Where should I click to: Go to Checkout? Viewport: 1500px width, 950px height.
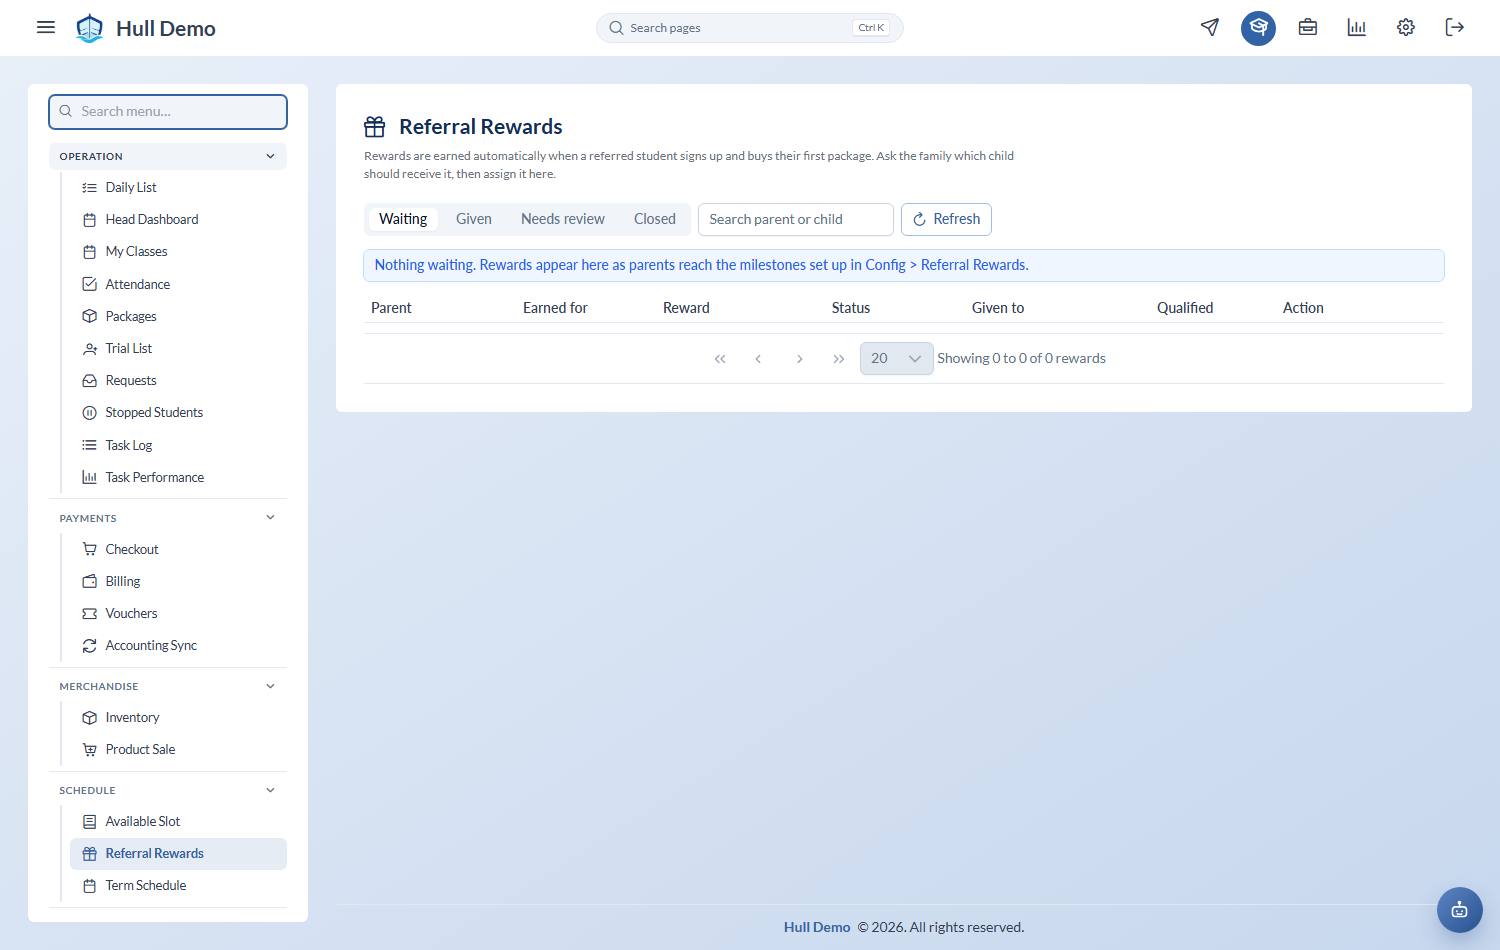tap(178, 549)
